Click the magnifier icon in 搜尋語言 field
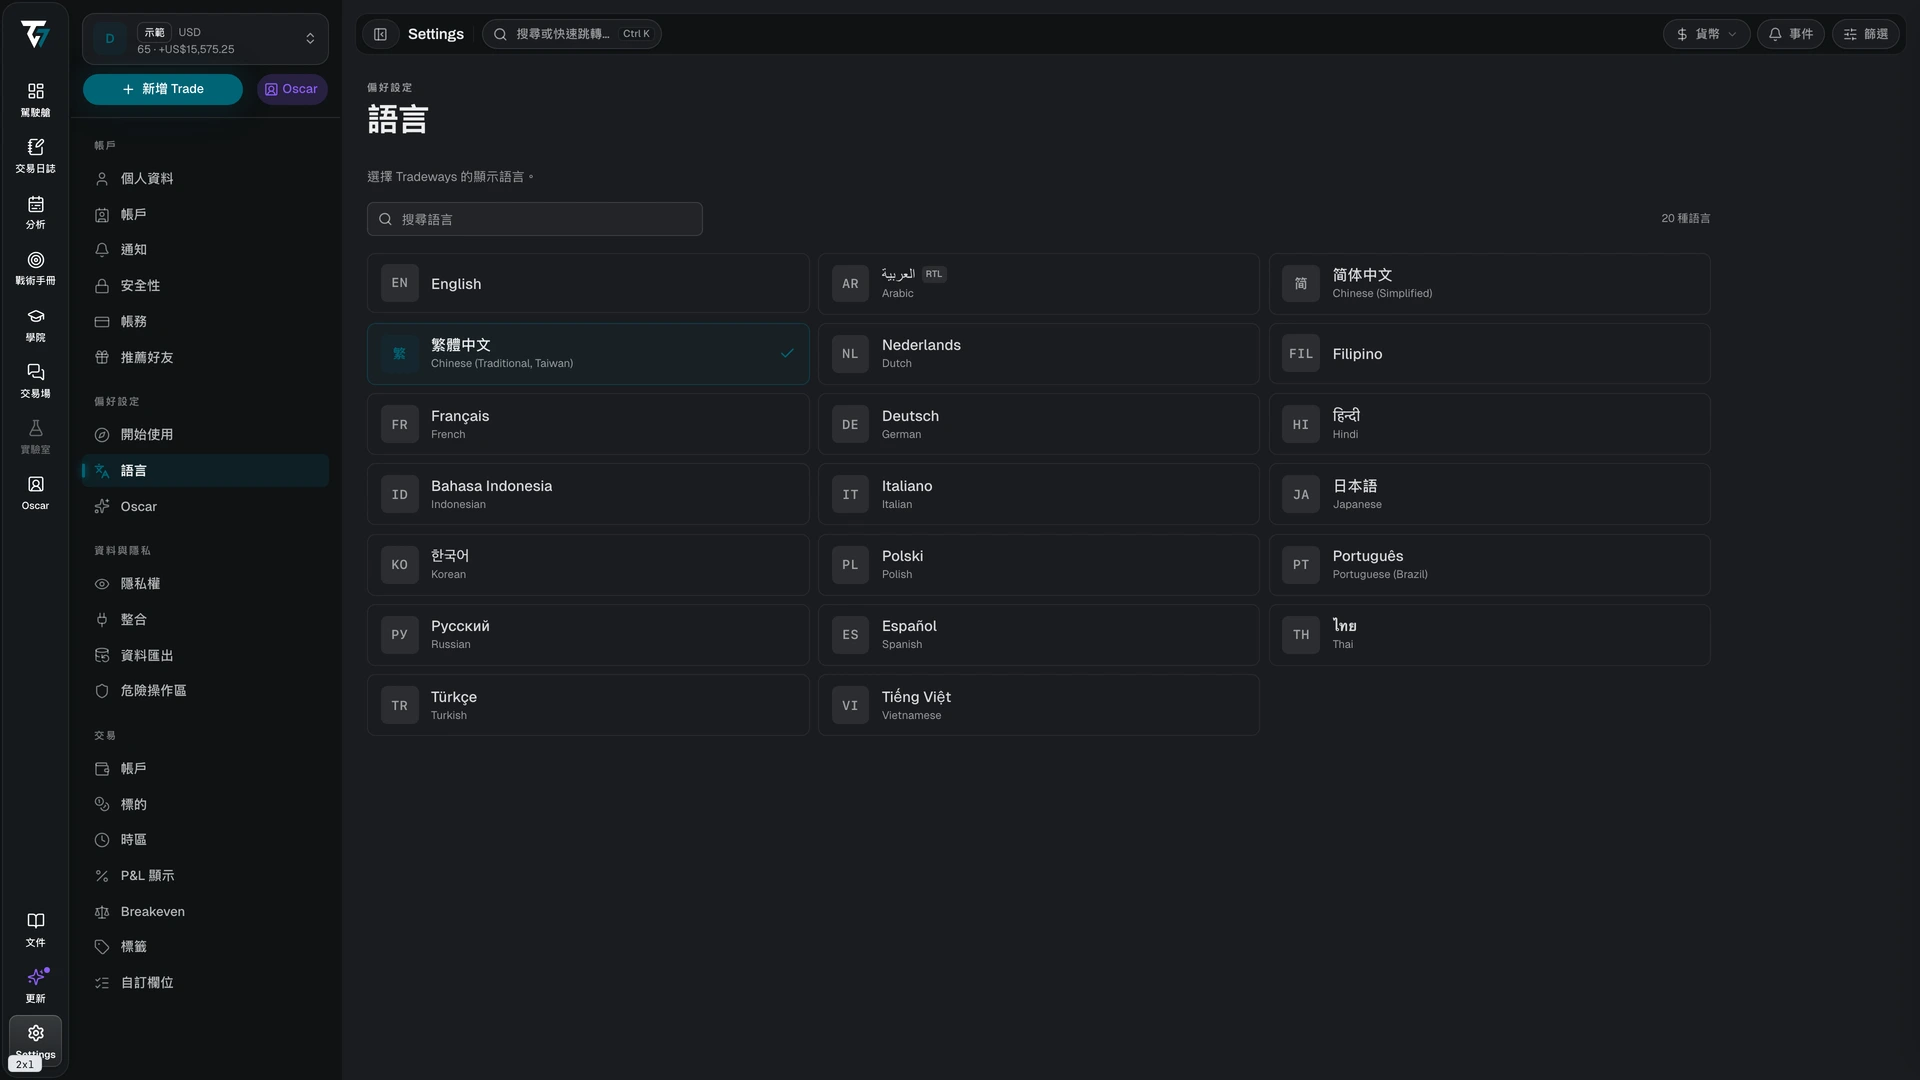This screenshot has height=1080, width=1920. pos(385,219)
